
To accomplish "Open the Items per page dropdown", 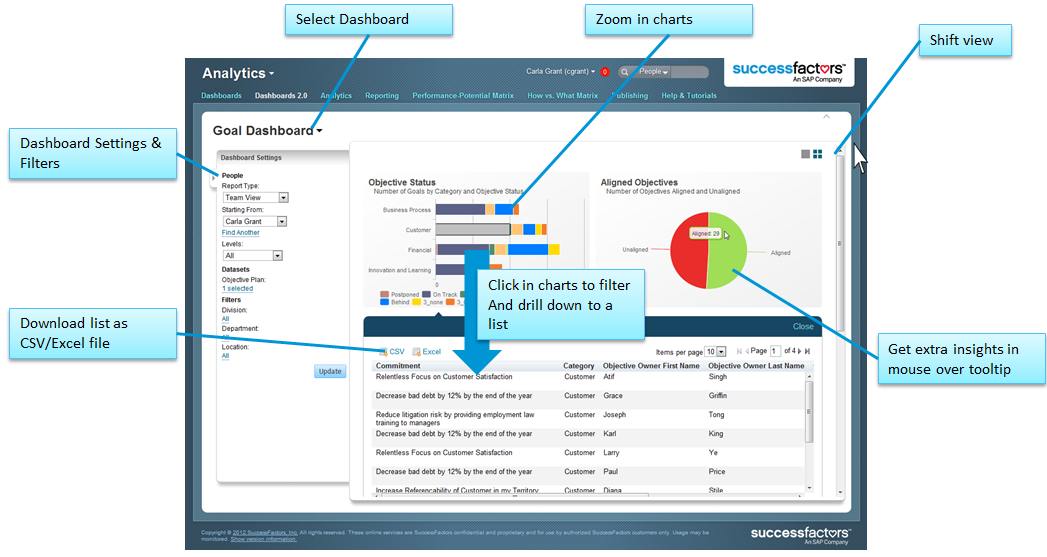I will 716,352.
